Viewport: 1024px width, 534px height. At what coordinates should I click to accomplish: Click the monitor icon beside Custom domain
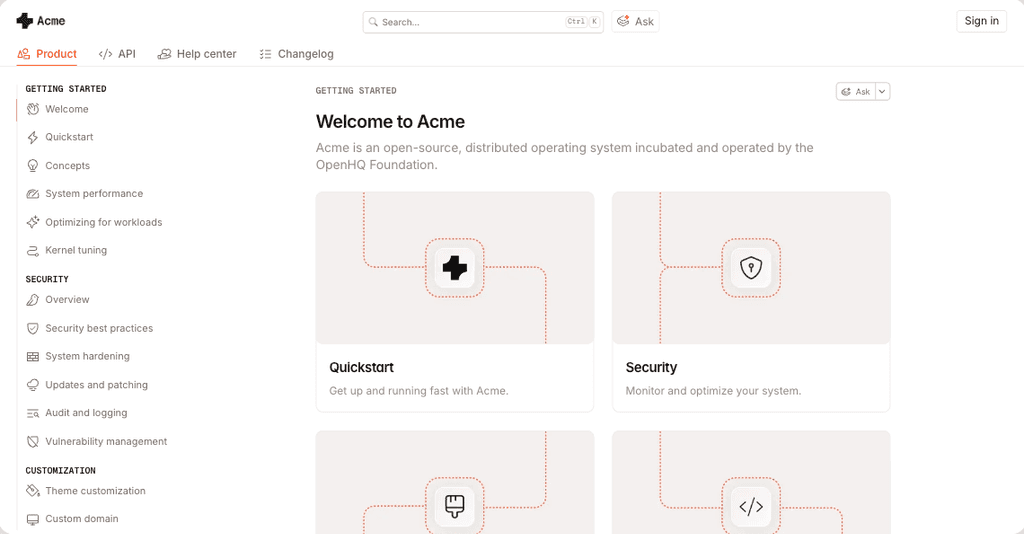tap(33, 520)
